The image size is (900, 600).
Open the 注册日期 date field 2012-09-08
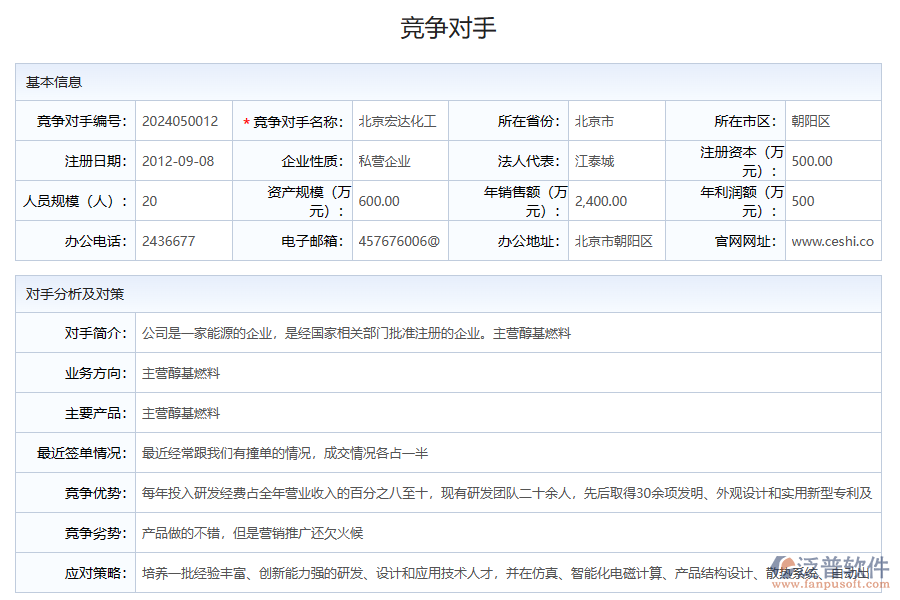[184, 160]
